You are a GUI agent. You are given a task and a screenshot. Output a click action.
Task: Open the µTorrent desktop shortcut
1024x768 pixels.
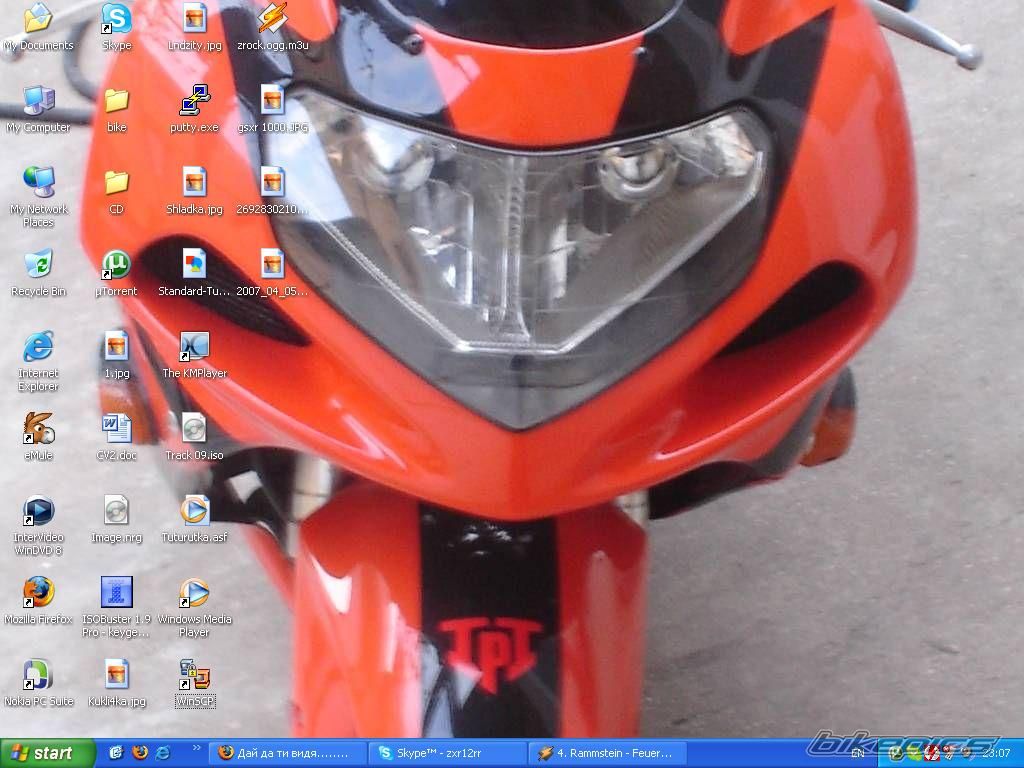click(116, 266)
